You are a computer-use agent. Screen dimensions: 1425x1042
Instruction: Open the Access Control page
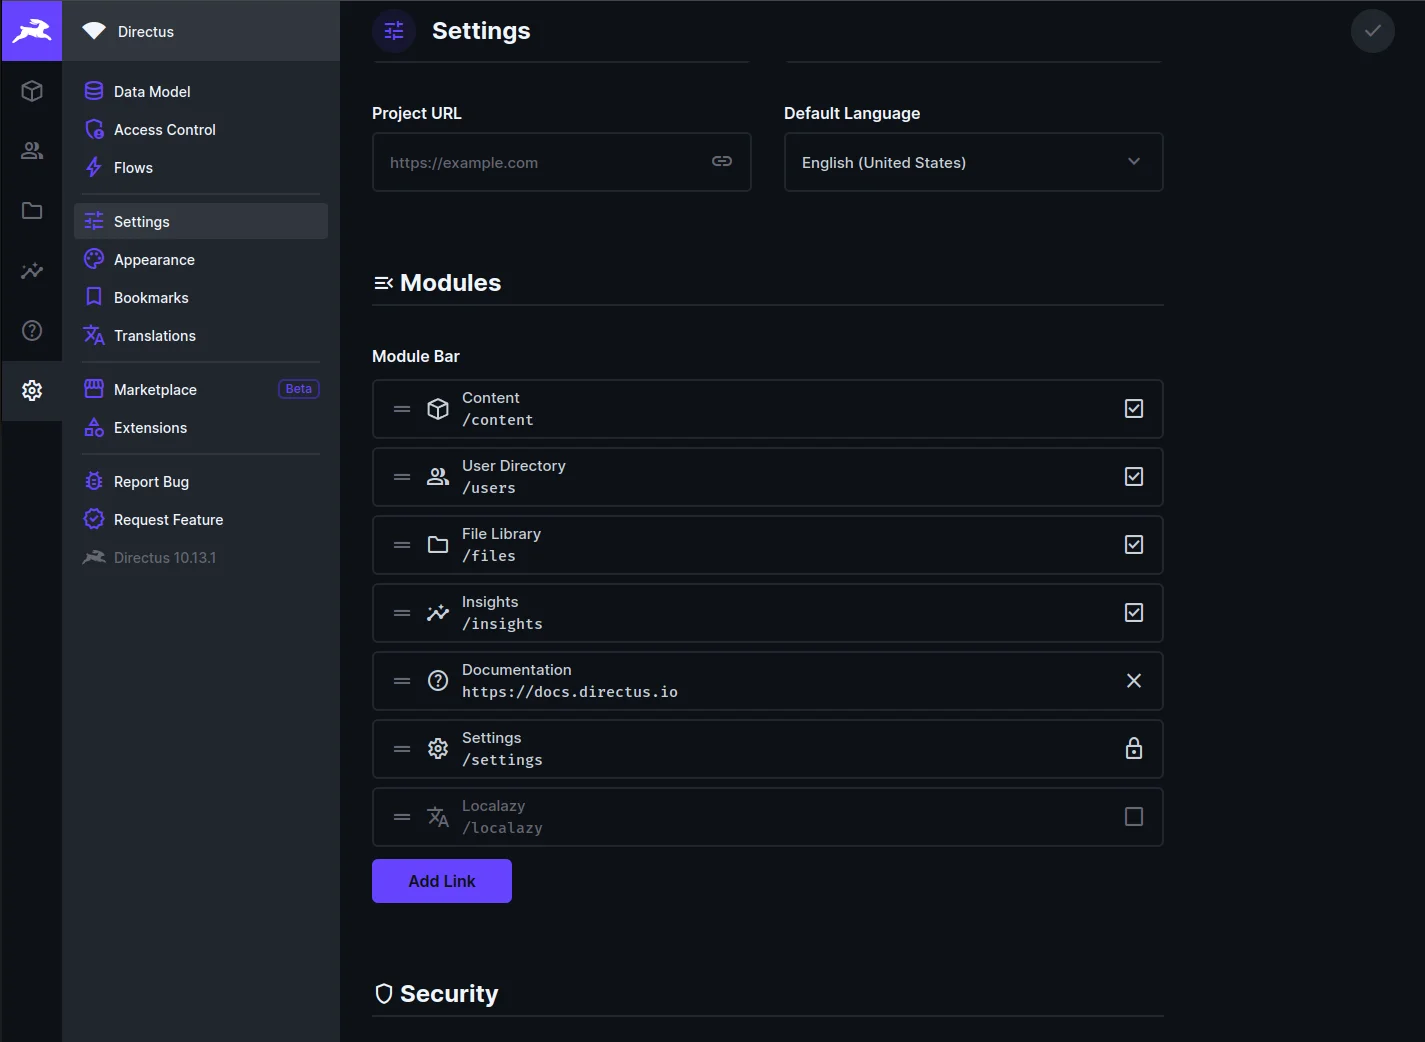click(164, 130)
